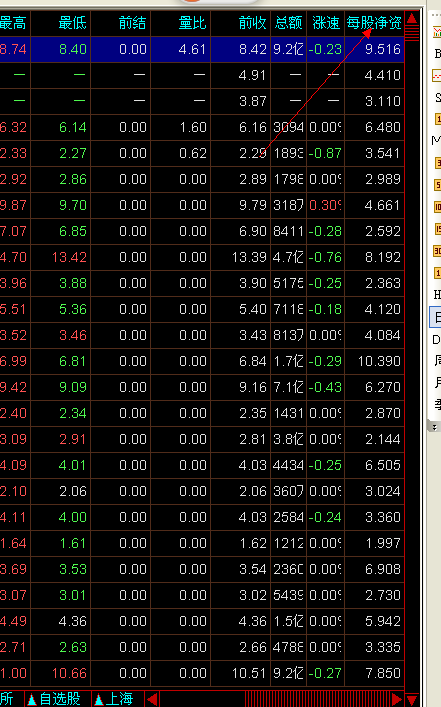Open the red line chart icon
Image resolution: width=441 pixels, height=707 pixels.
coord(436,76)
